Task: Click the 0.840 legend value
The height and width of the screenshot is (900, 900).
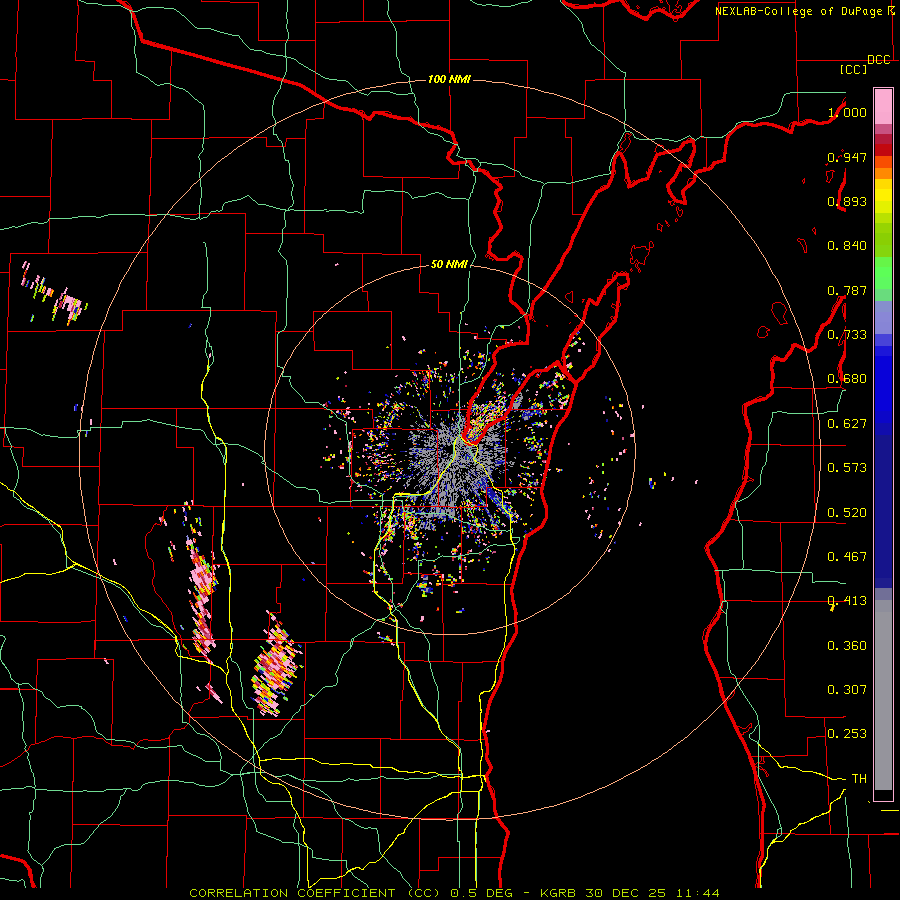Action: click(x=847, y=246)
